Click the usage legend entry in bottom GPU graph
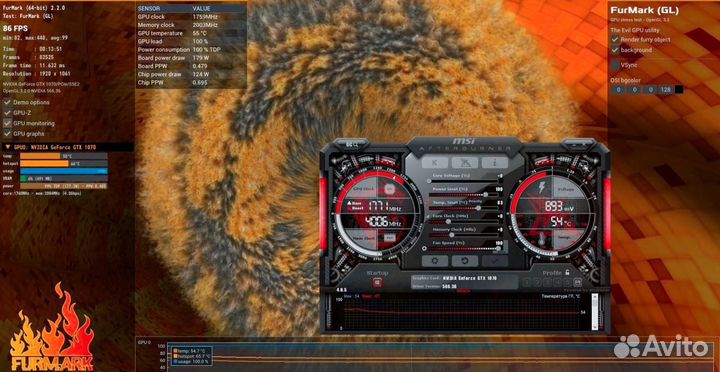This screenshot has height=372, width=720. (x=192, y=362)
